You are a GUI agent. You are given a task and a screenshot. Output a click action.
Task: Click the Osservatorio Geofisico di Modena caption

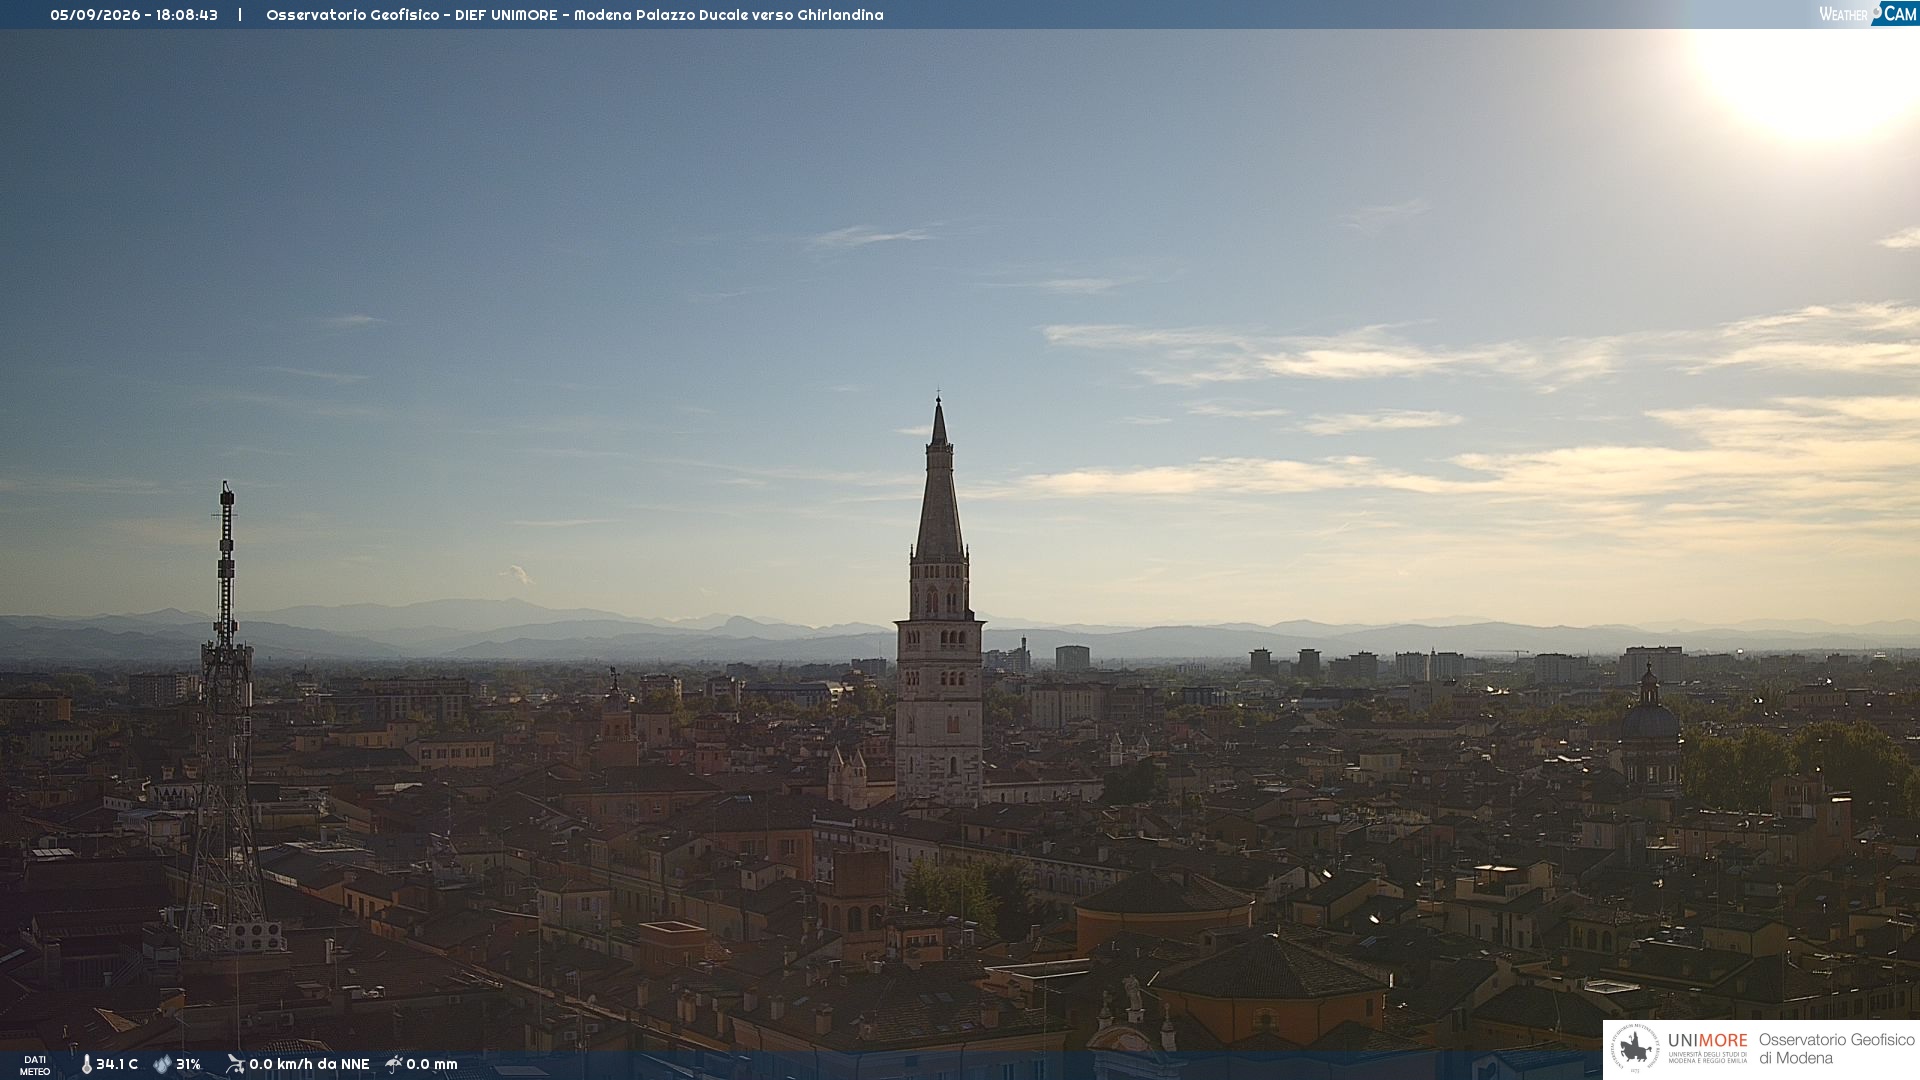tap(1836, 1049)
